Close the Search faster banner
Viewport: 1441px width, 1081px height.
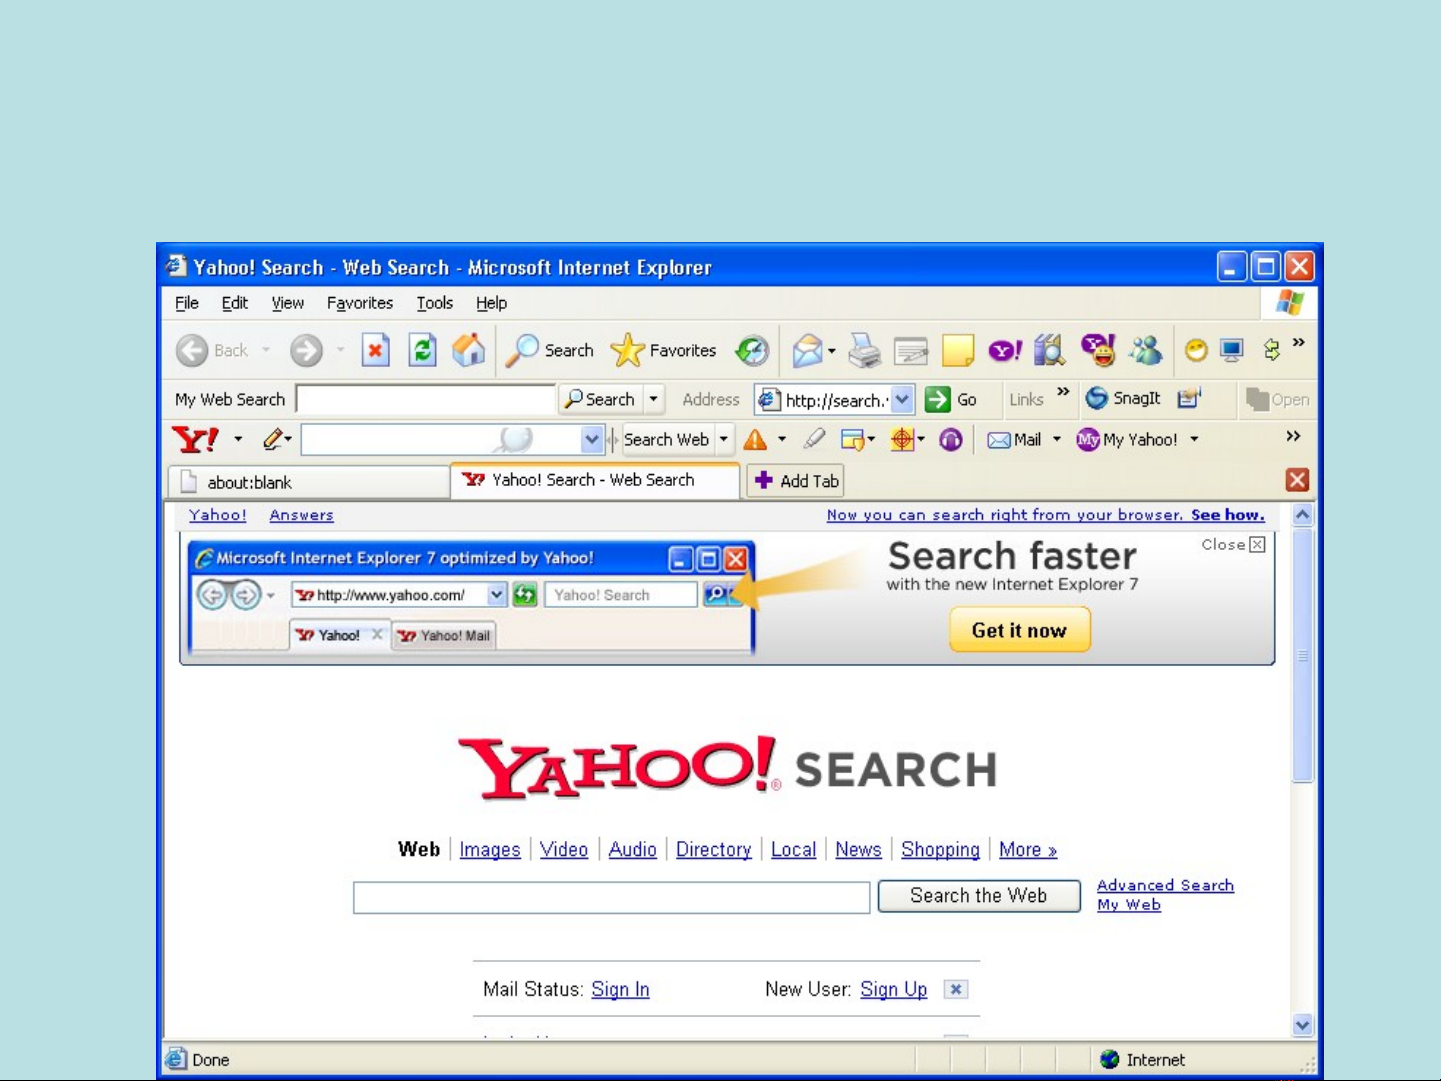point(1257,545)
